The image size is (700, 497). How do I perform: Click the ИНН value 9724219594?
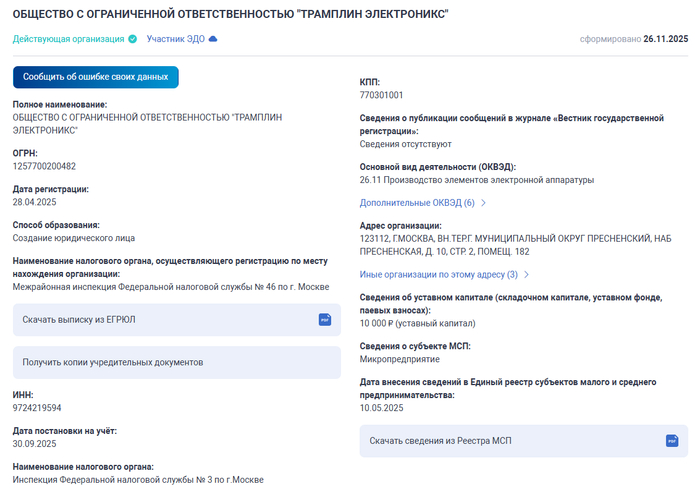pos(37,408)
